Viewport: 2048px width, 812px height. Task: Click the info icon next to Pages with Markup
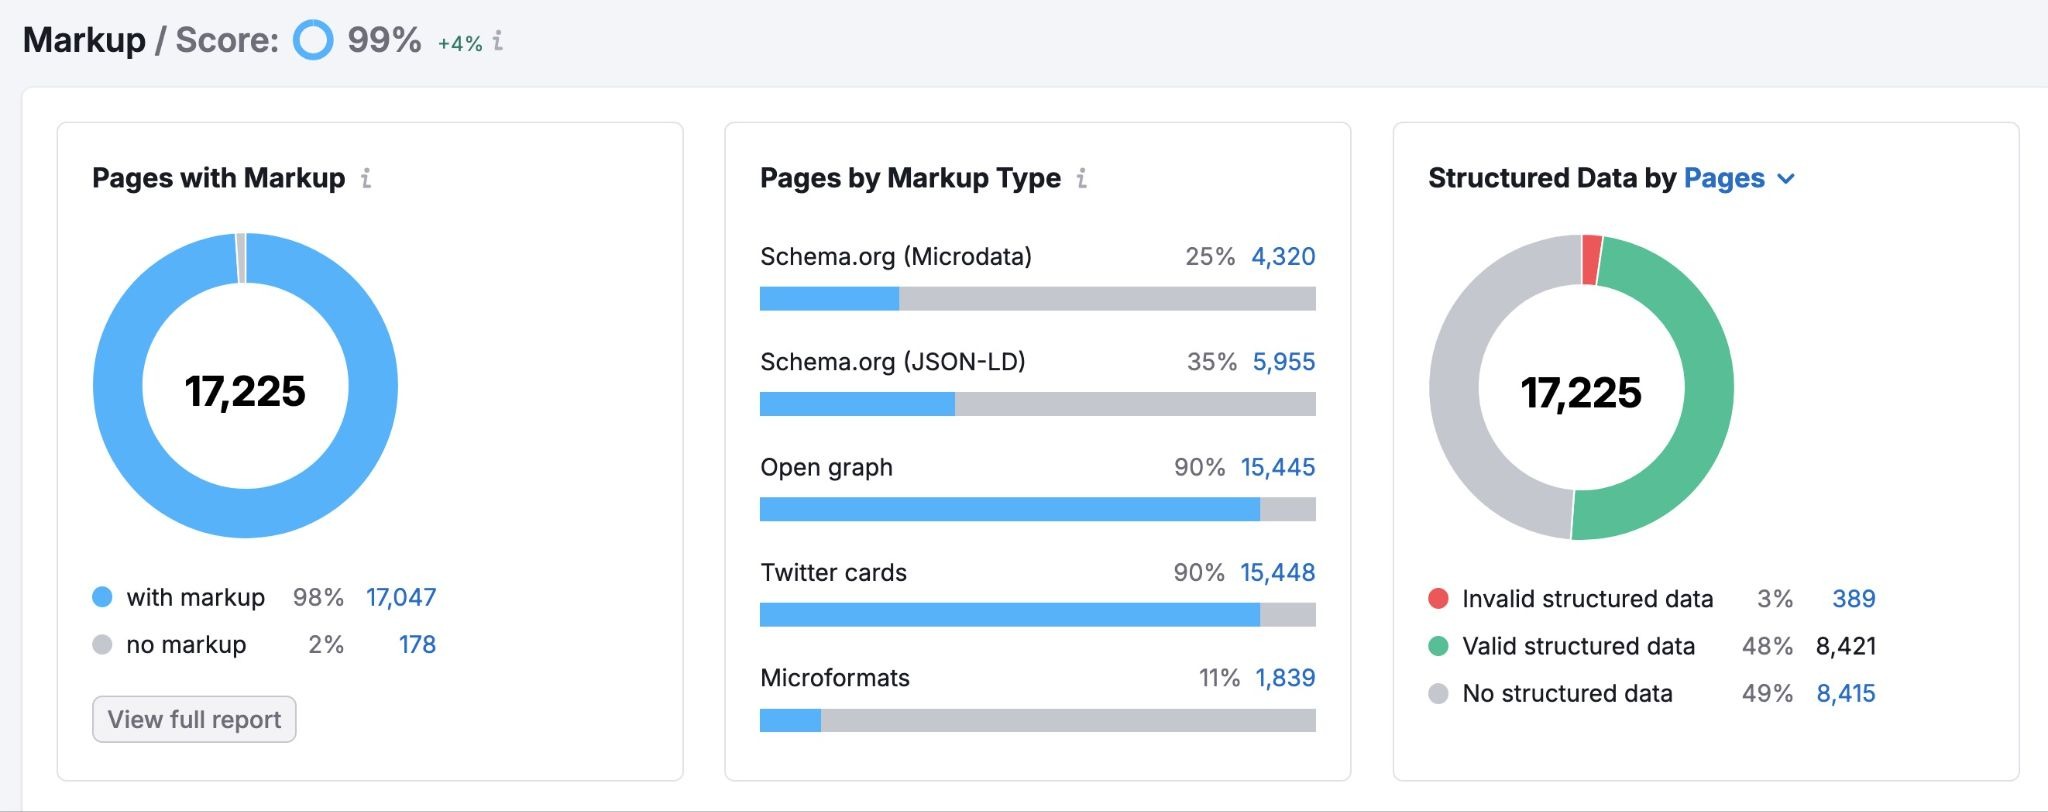point(367,180)
